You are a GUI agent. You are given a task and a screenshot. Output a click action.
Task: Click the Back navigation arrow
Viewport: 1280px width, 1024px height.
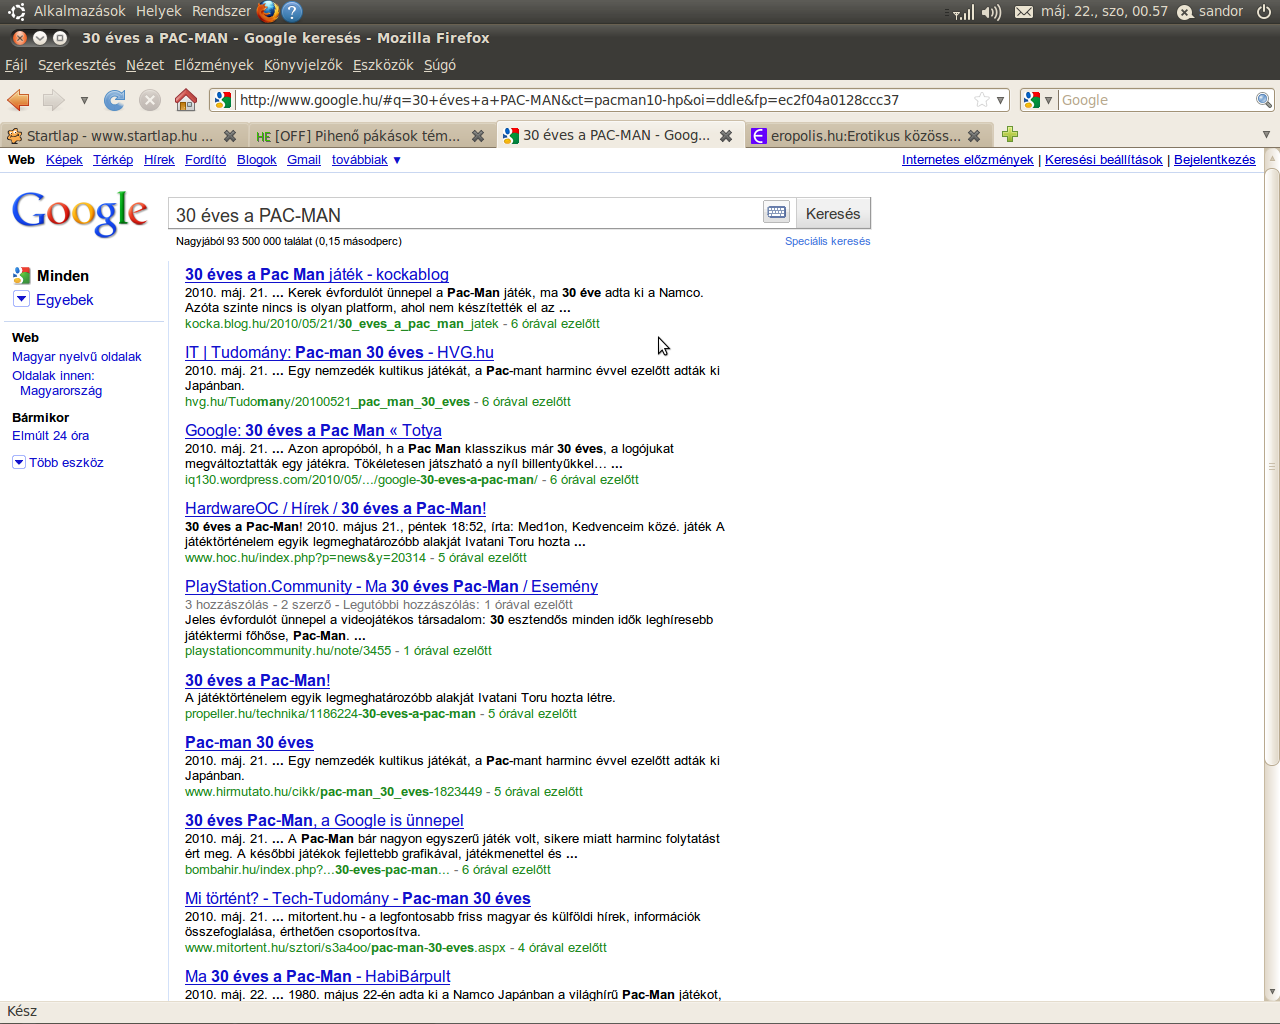18,100
